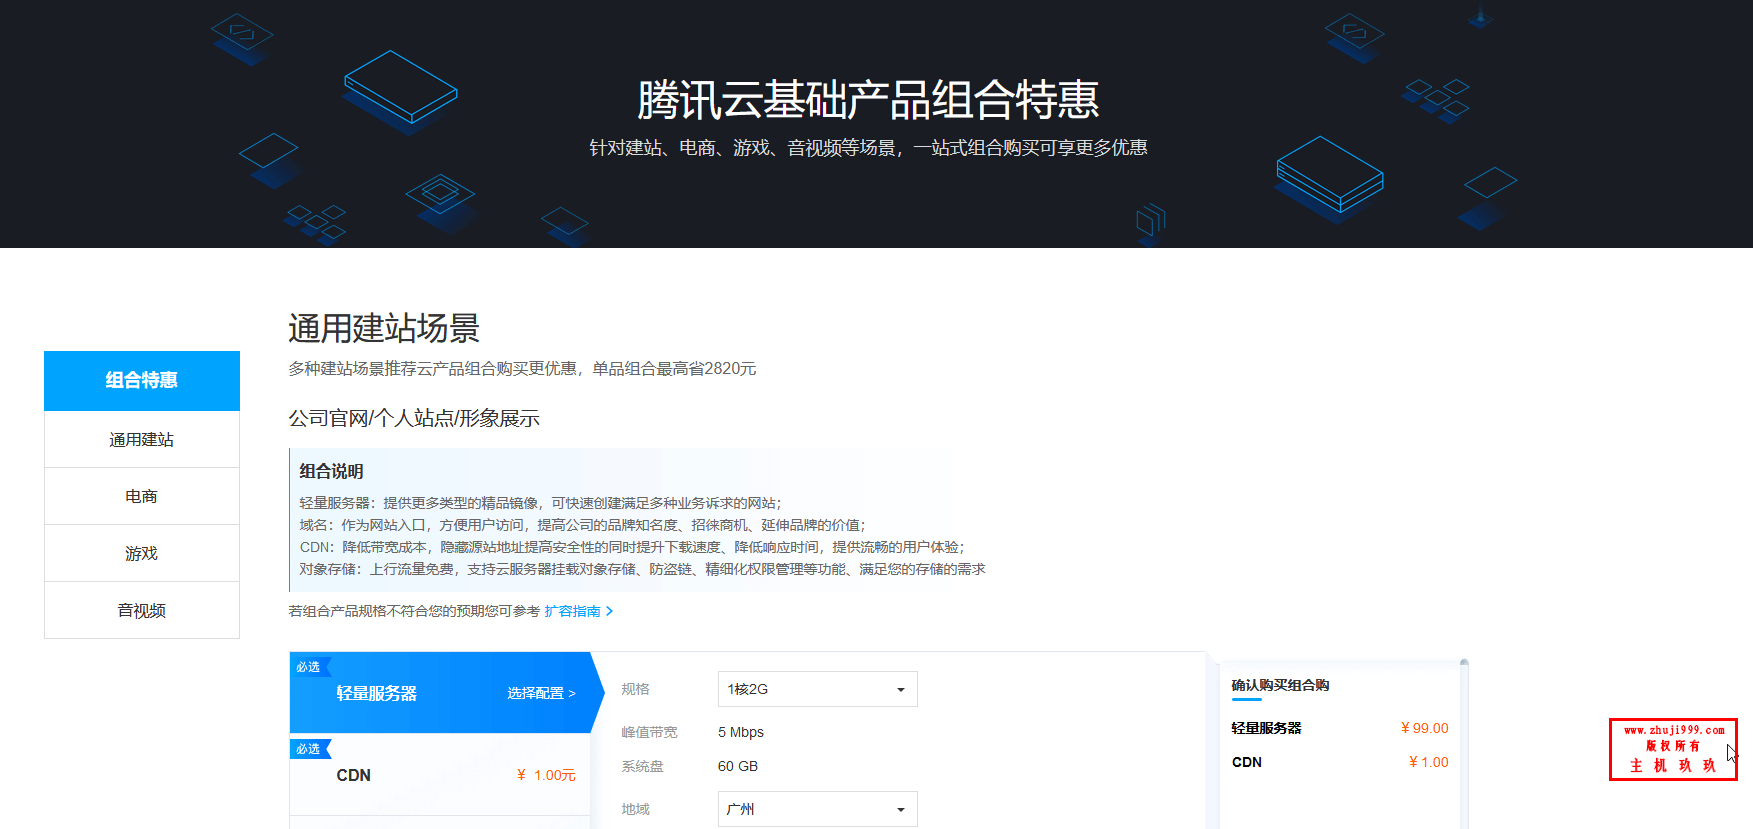Click the banner title 腾讯云基础产品组合特惠
The image size is (1753, 829).
pyautogui.click(x=868, y=100)
